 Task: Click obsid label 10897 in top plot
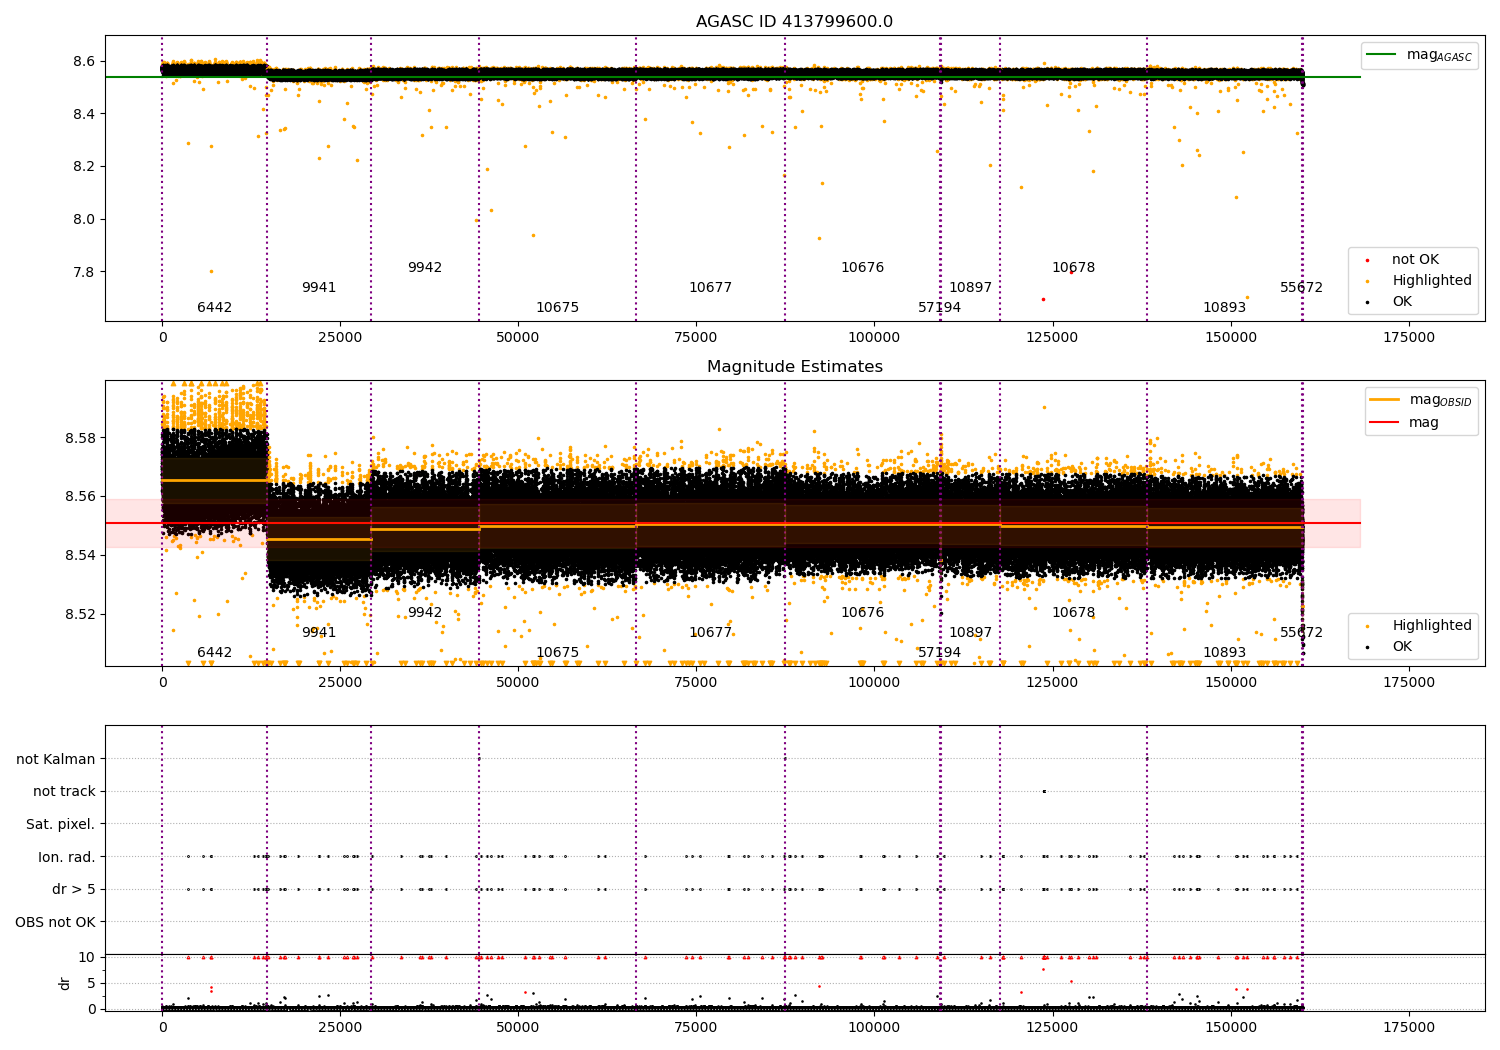[x=970, y=288]
